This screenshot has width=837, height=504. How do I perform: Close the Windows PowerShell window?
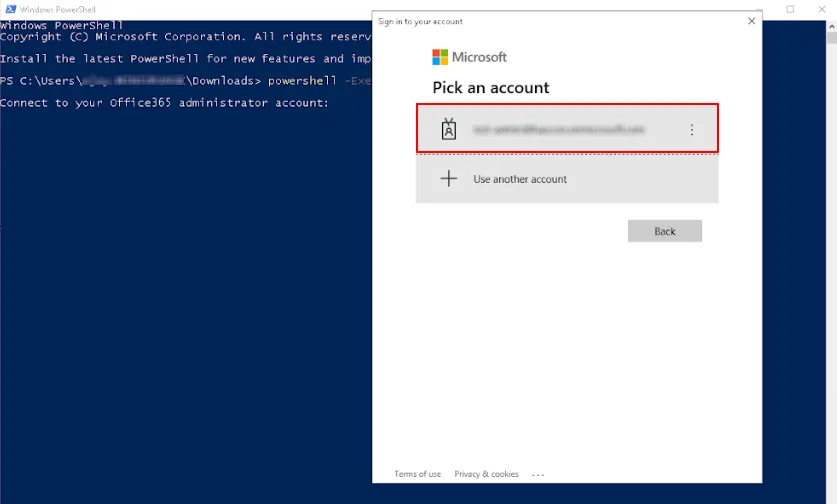(822, 9)
